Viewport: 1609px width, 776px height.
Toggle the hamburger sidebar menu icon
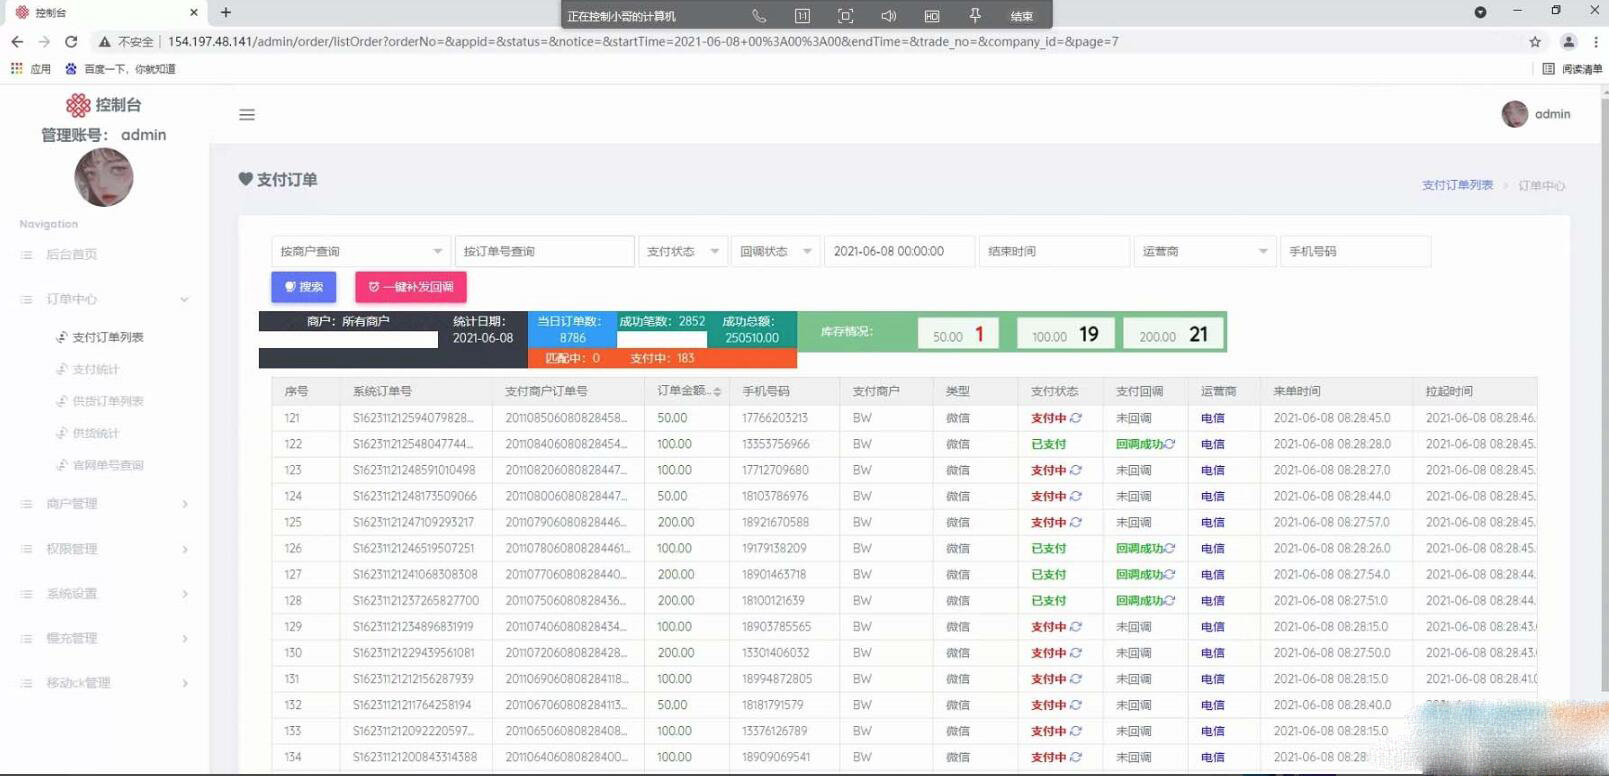click(x=247, y=115)
